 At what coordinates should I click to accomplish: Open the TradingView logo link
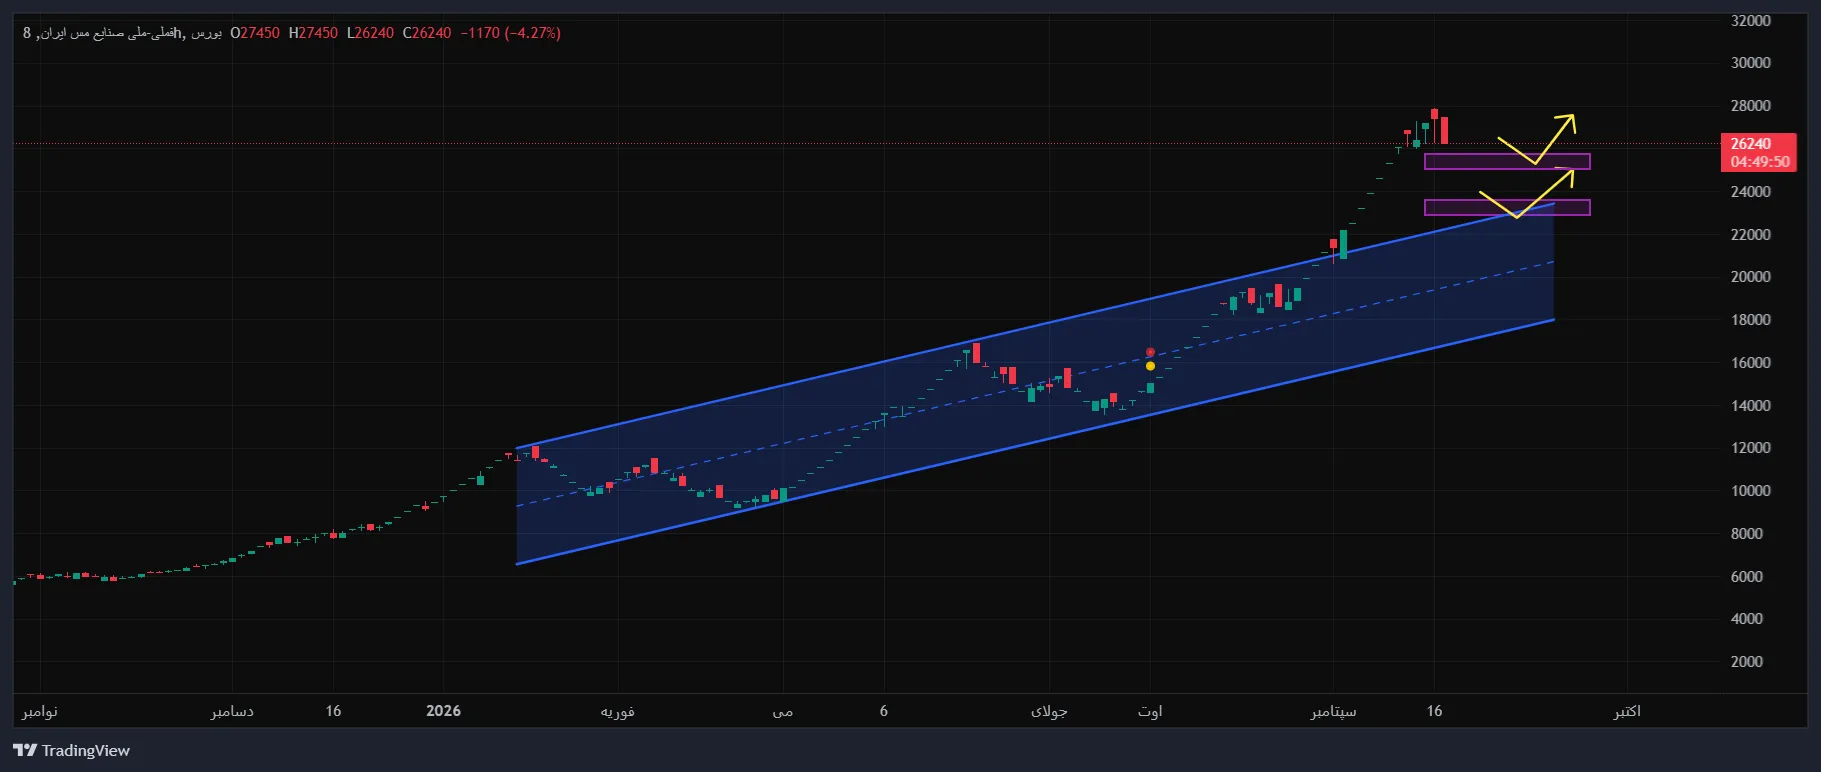tap(72, 750)
